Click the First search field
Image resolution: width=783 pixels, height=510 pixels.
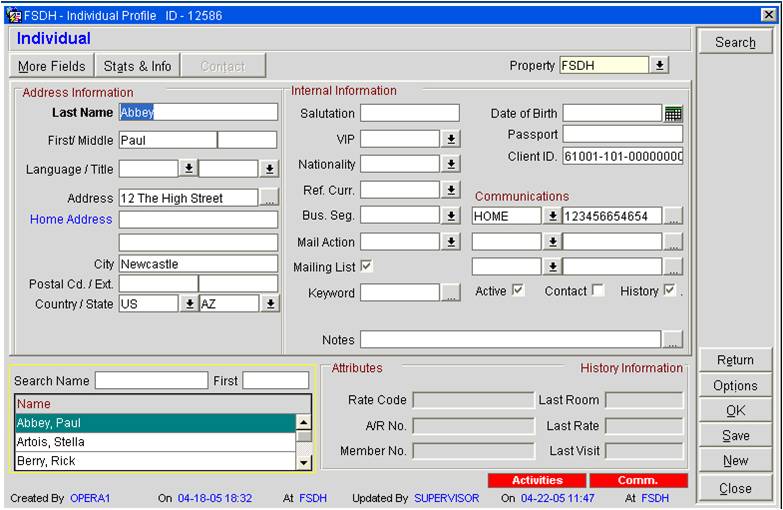click(276, 380)
